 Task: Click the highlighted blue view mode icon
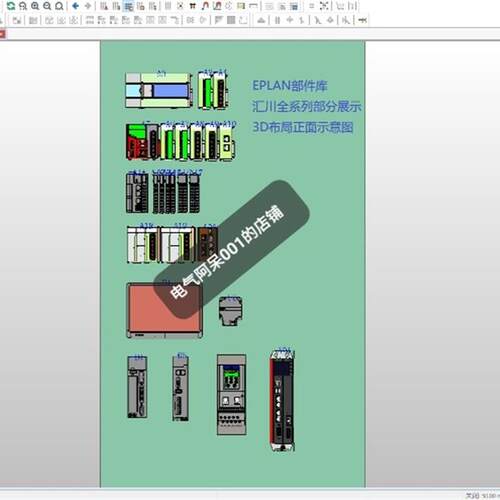pyautogui.click(x=128, y=6)
